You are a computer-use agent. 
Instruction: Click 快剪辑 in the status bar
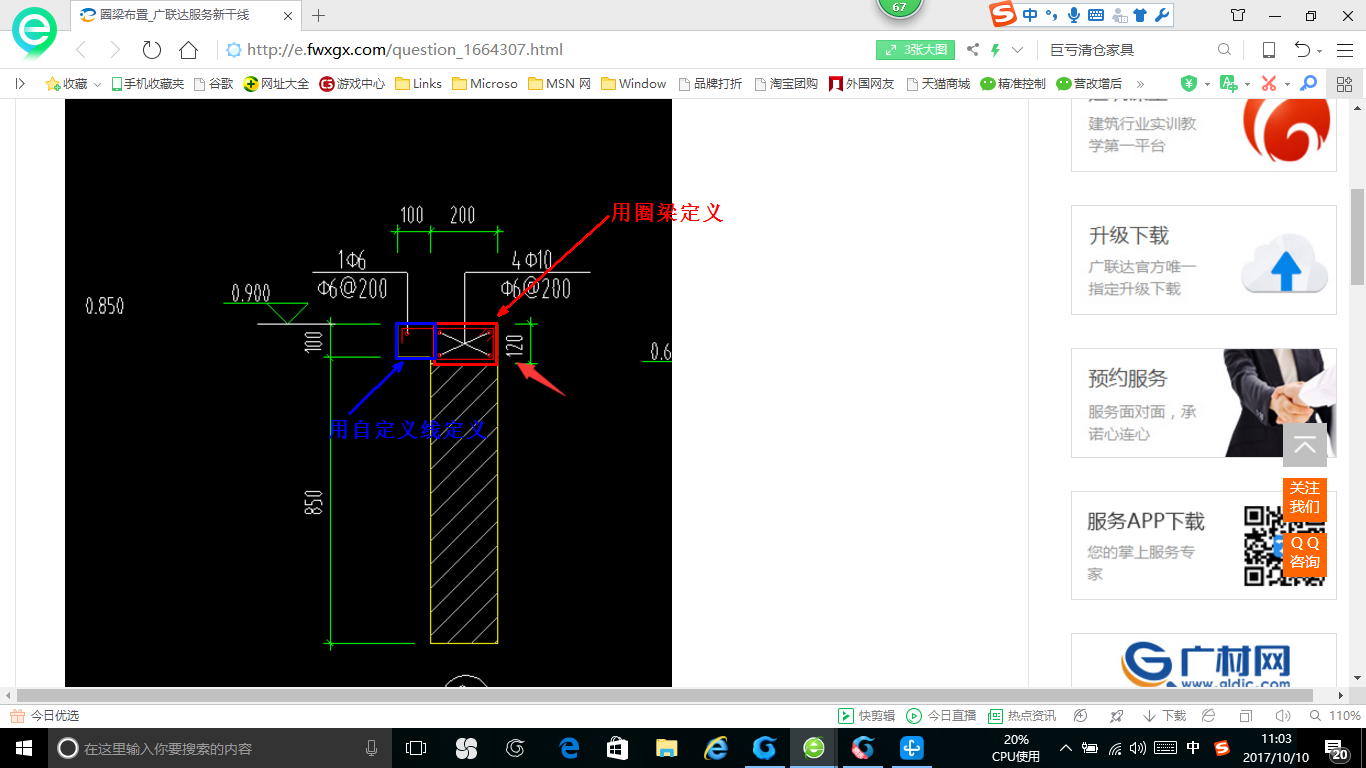pos(866,716)
